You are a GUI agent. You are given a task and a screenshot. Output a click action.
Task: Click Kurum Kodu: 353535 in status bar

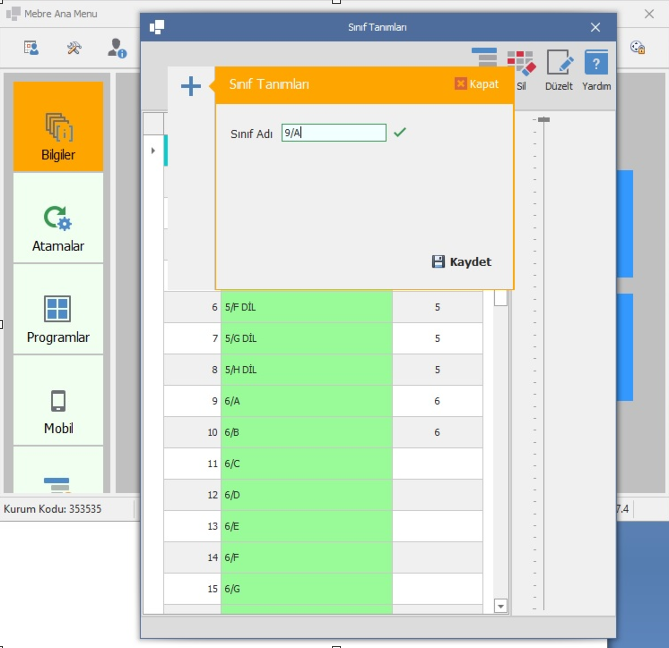(x=52, y=509)
